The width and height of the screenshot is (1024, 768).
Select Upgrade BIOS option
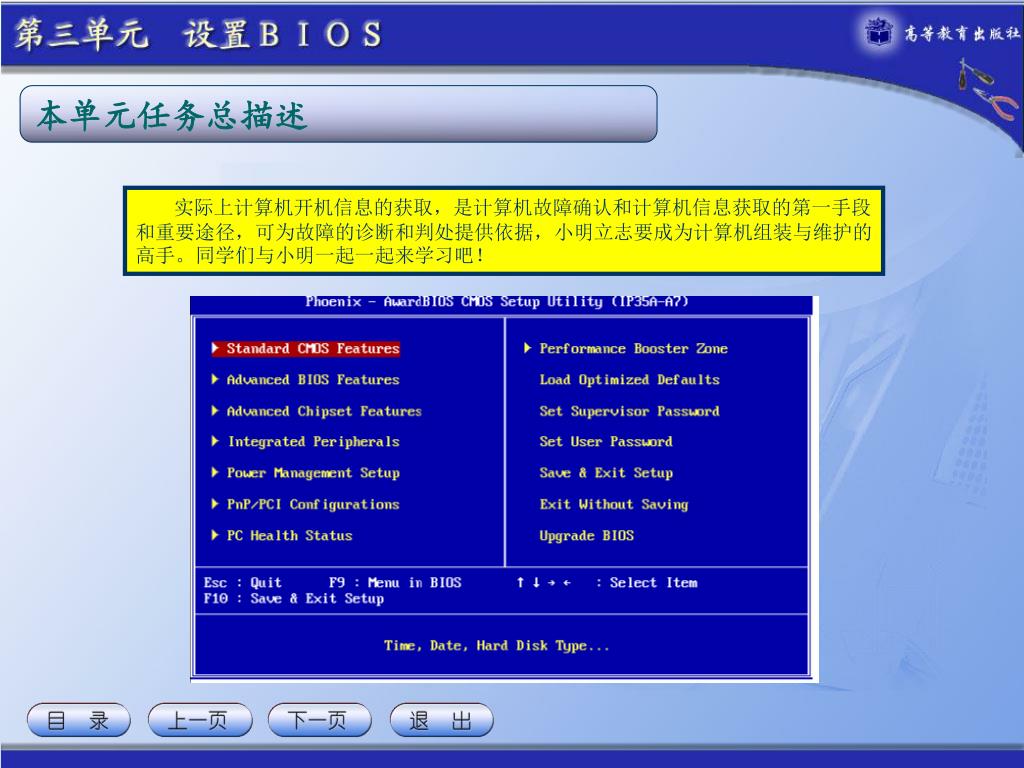[x=586, y=536]
